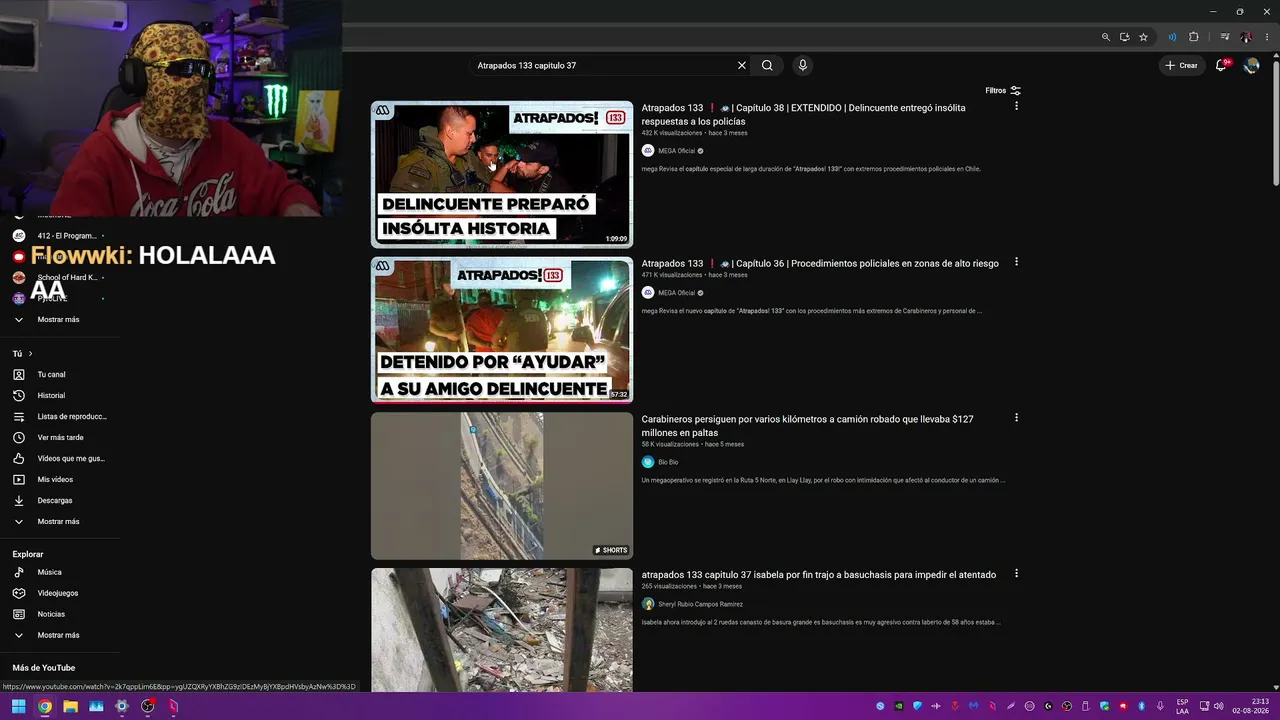1280x720 pixels.
Task: Open Chrome zoom magnifier in address bar
Action: [1106, 37]
